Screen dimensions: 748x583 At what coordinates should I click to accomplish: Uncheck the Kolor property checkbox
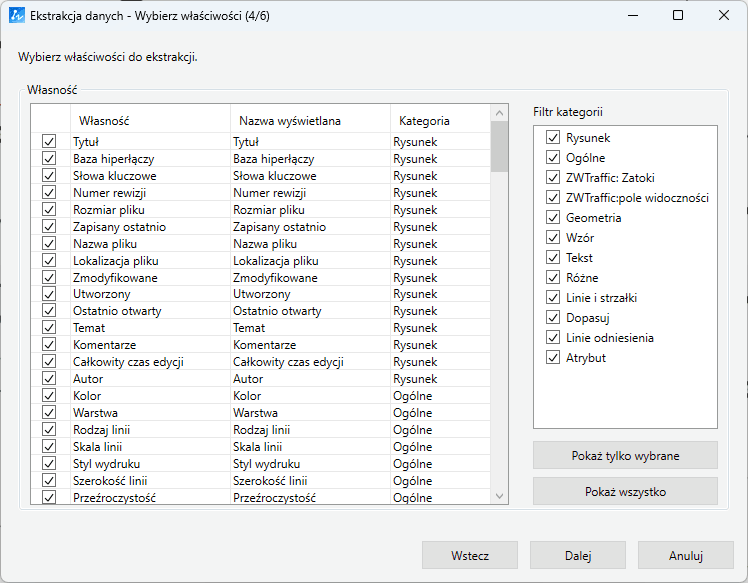(x=49, y=396)
